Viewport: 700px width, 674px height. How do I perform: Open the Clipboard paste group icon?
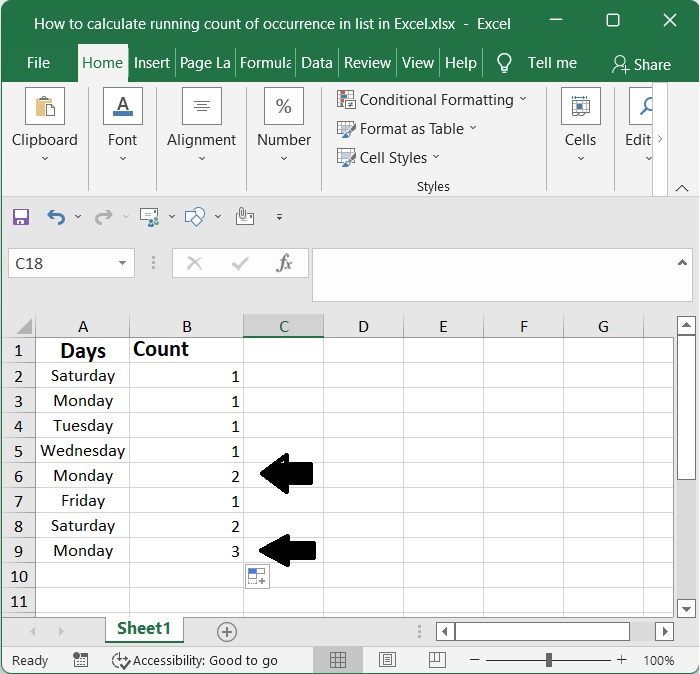[x=44, y=106]
